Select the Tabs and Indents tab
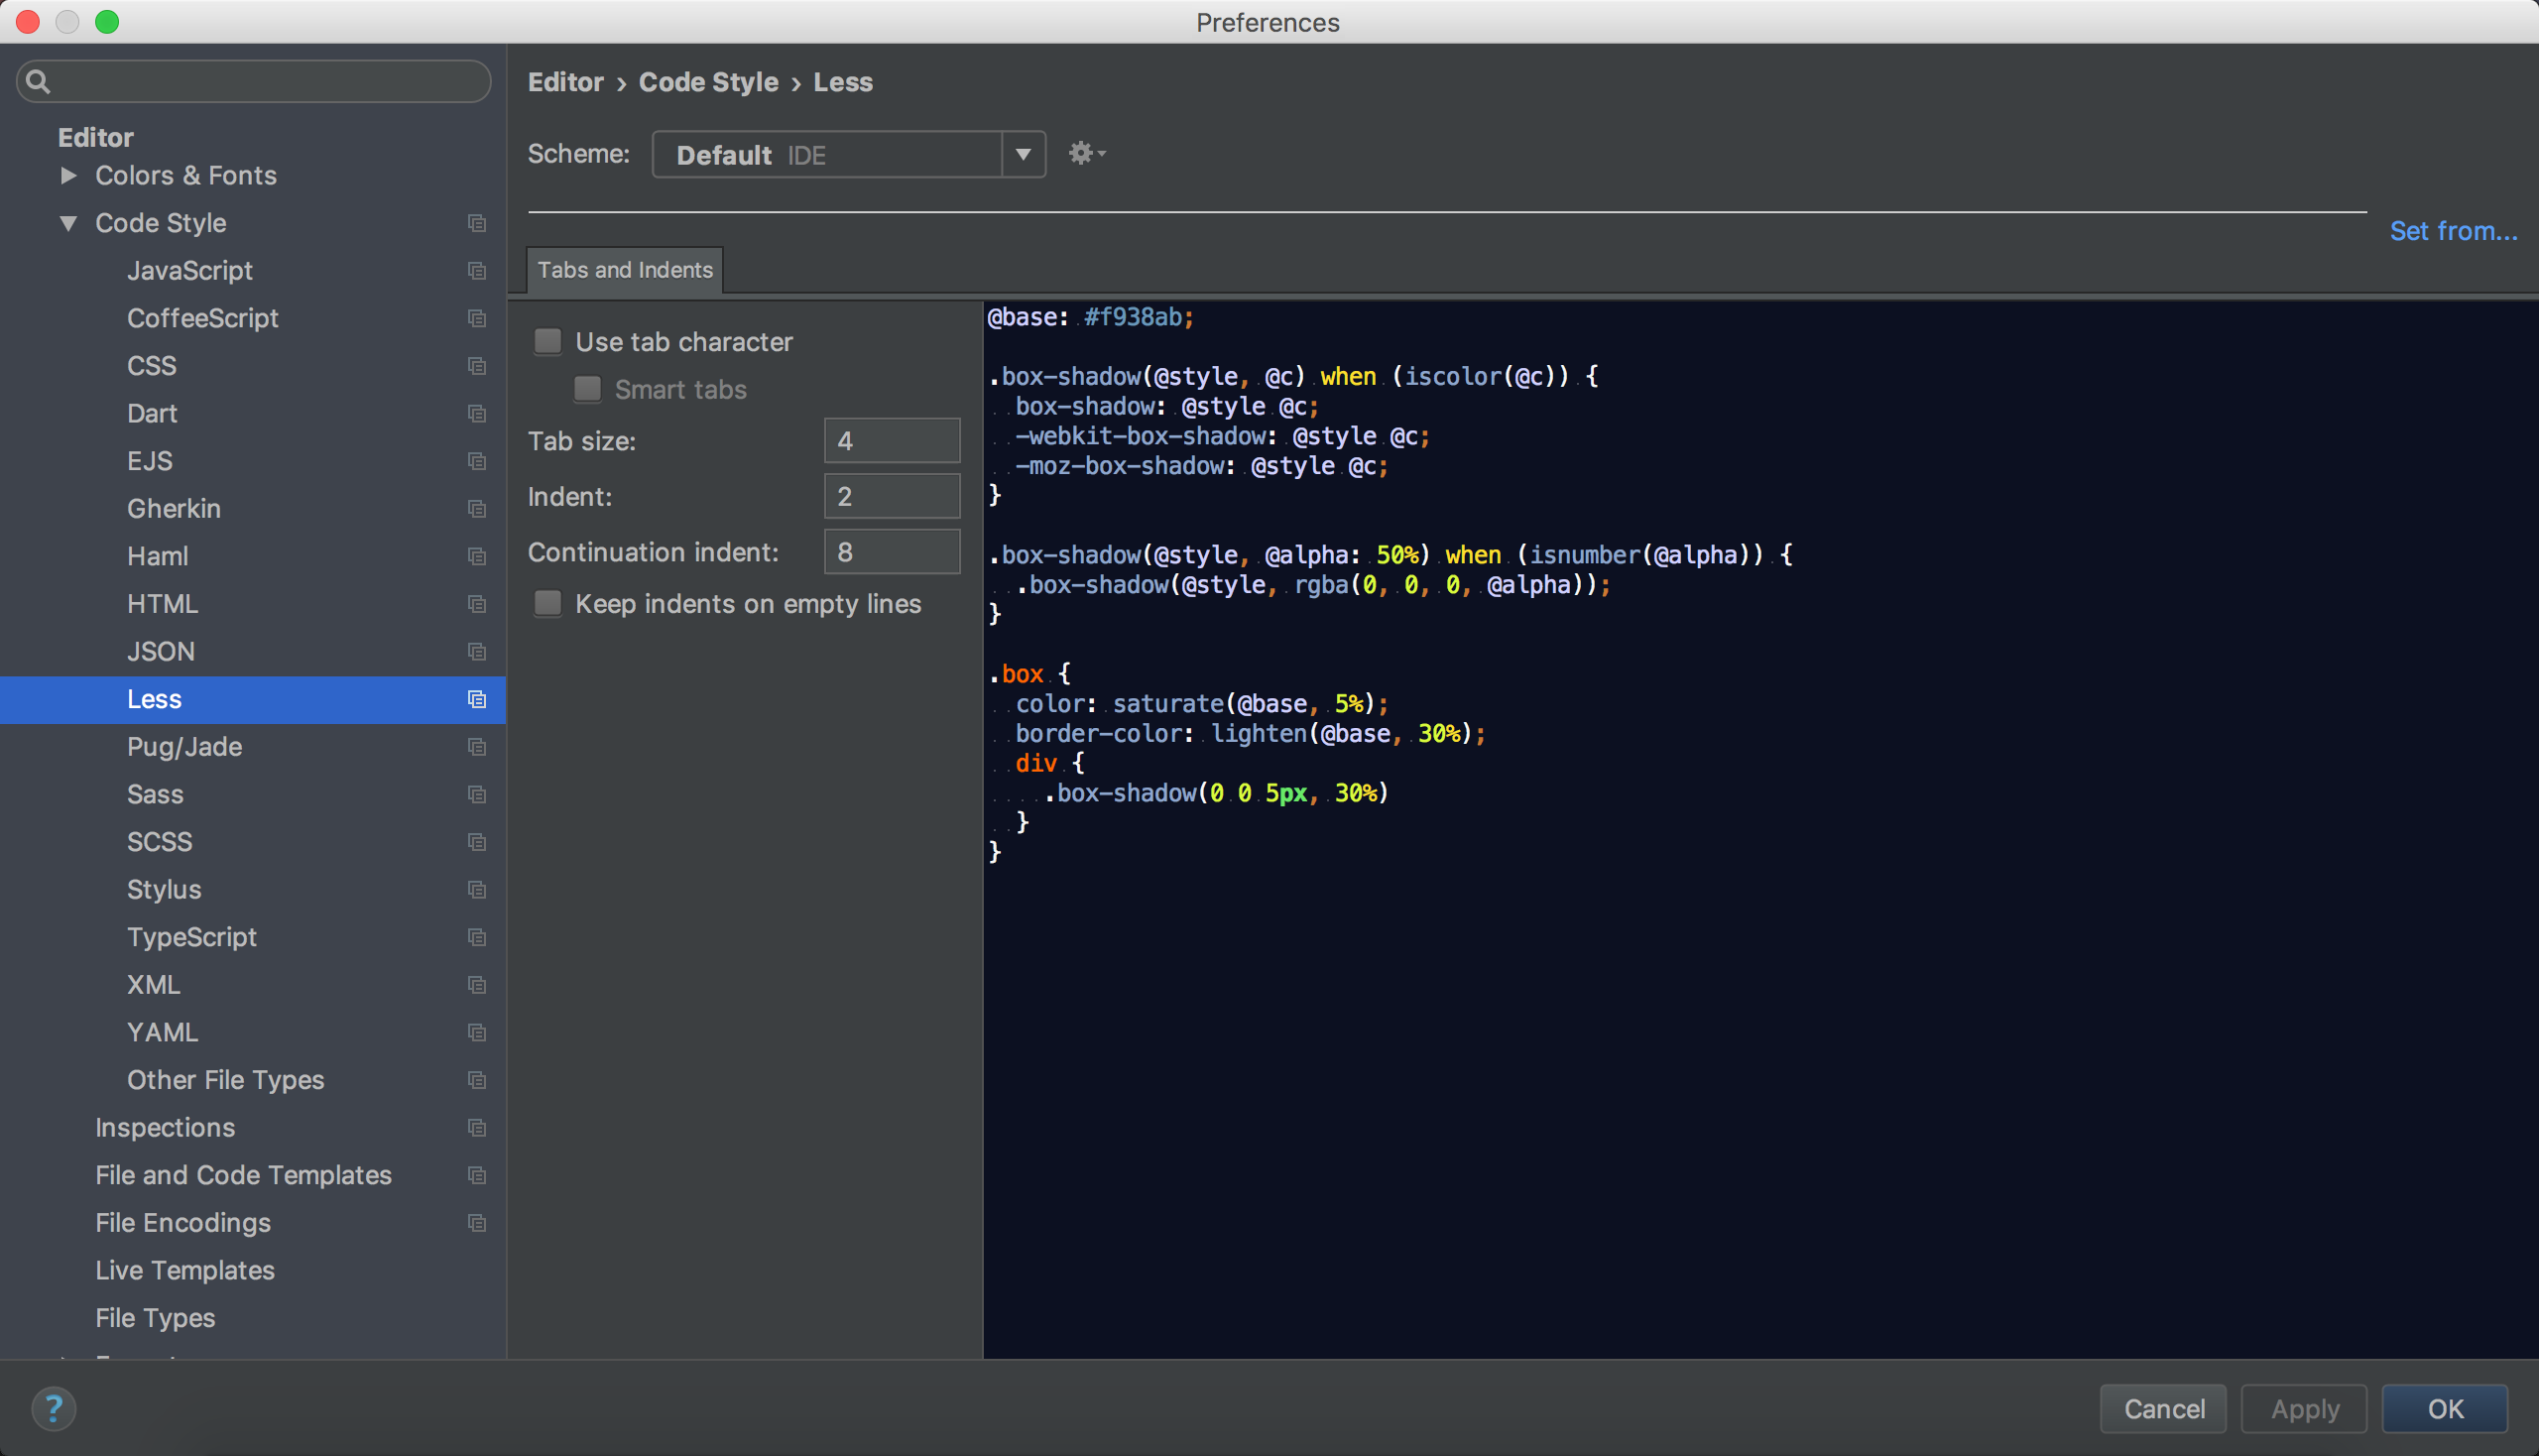The image size is (2539, 1456). [x=625, y=270]
